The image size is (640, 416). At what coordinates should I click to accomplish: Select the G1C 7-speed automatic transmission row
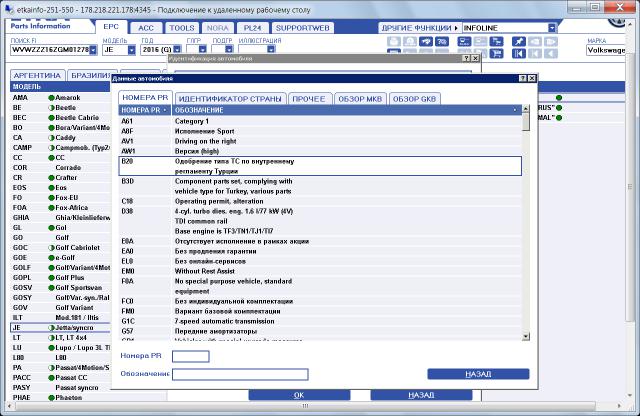coord(320,321)
